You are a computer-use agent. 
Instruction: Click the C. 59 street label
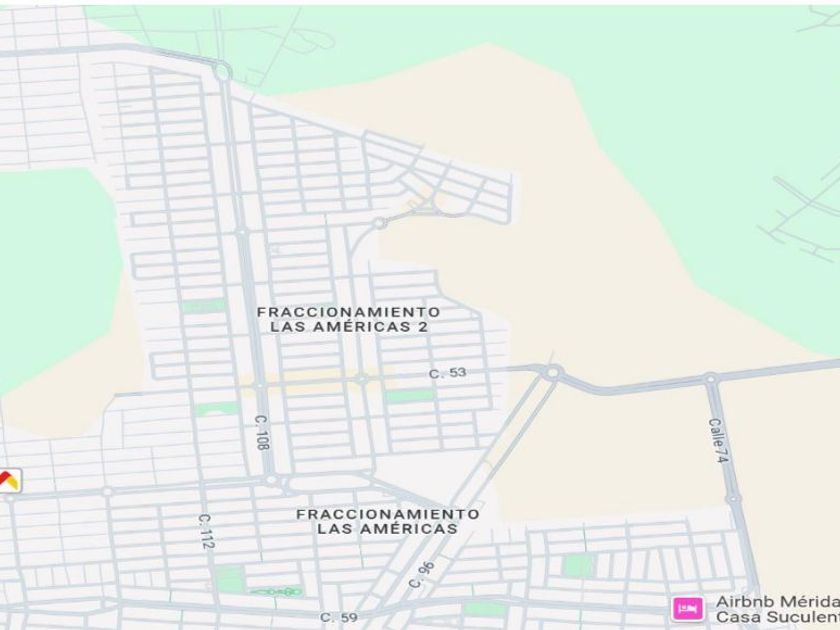[339, 618]
